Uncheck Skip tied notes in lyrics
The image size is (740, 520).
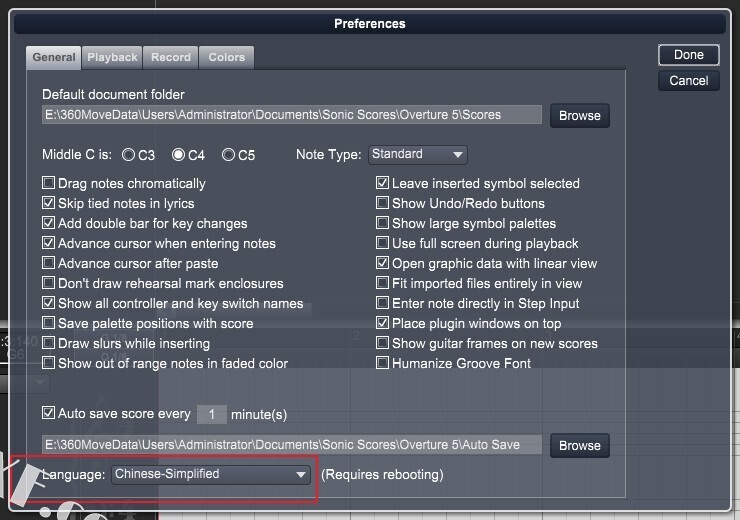click(49, 204)
